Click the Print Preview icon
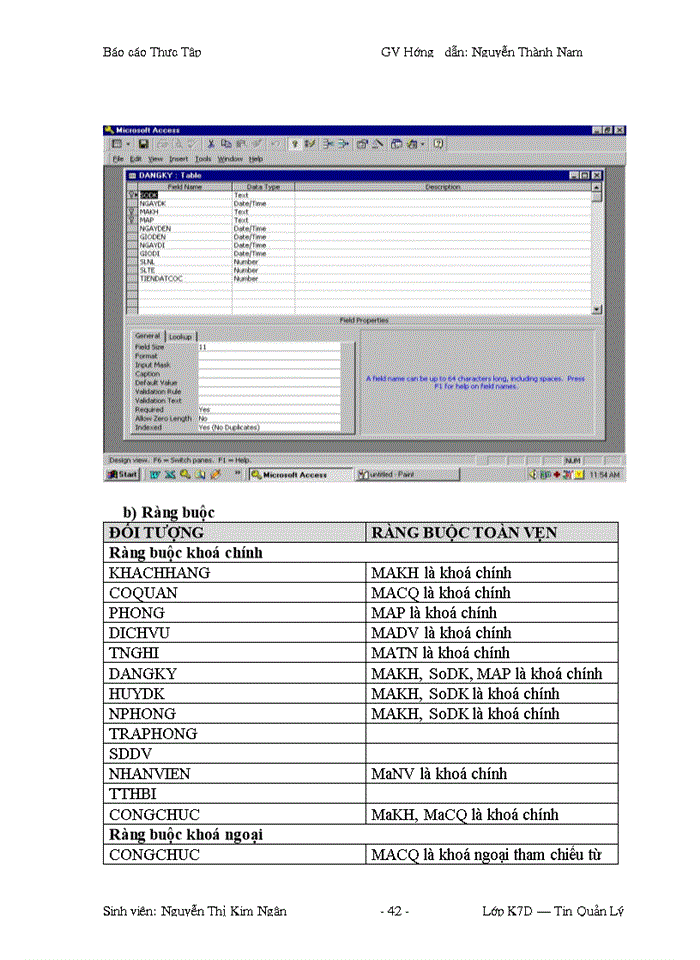 click(x=178, y=144)
